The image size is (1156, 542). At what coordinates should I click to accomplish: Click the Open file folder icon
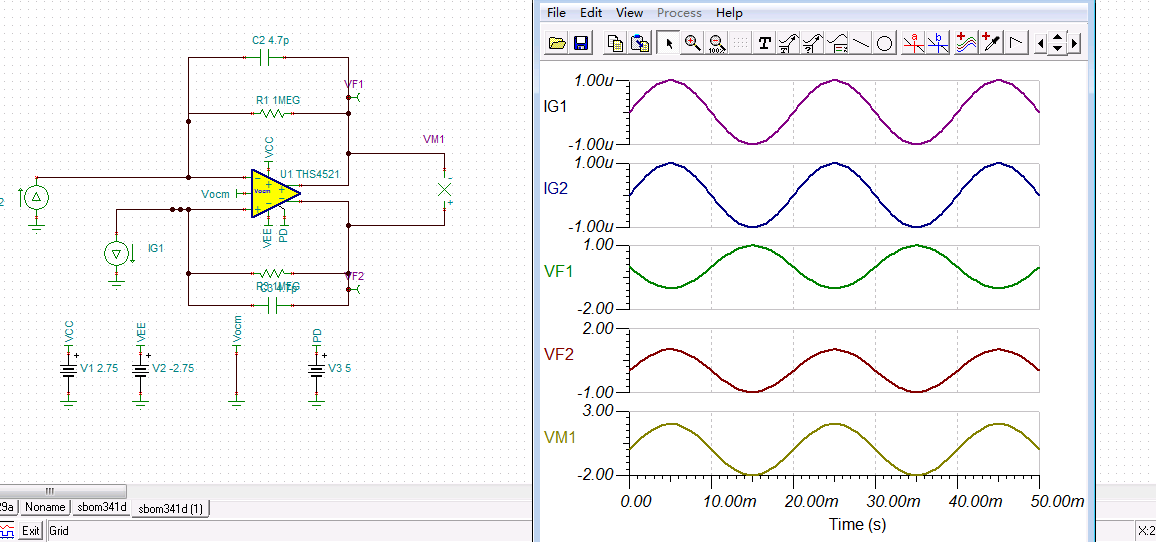point(558,43)
